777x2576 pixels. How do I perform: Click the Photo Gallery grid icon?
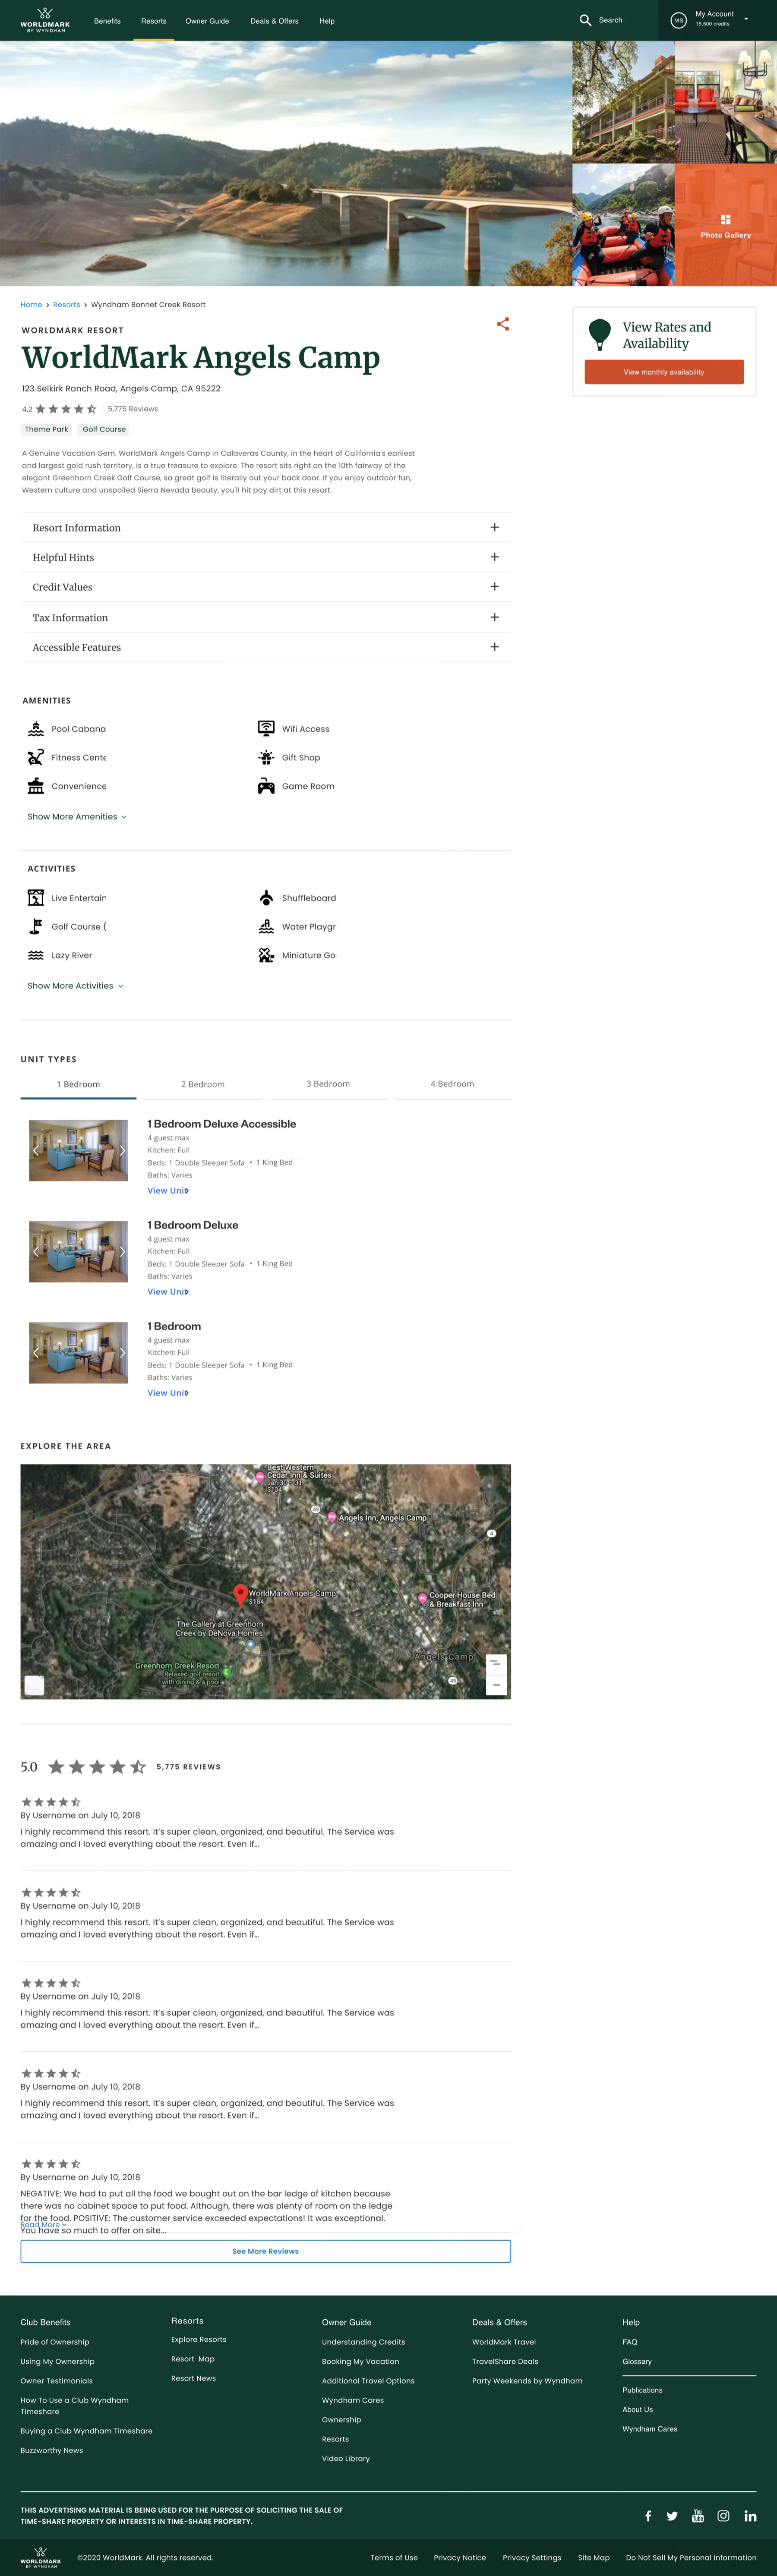[x=726, y=219]
